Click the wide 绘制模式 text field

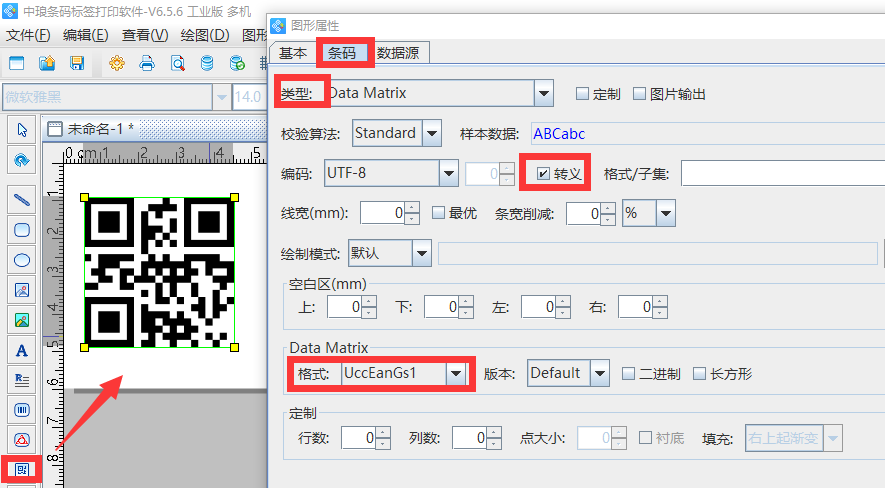[658, 253]
